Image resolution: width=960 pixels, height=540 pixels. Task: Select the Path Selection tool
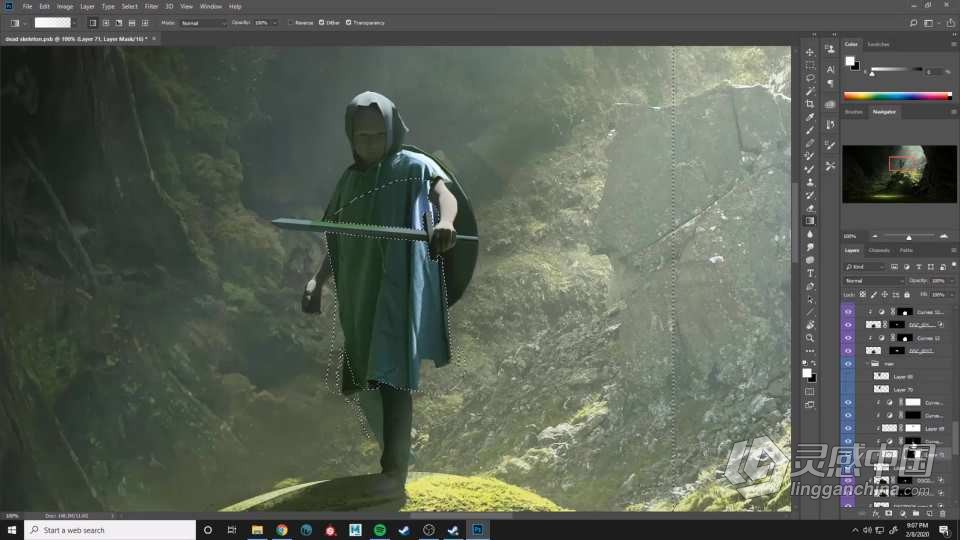[x=810, y=299]
